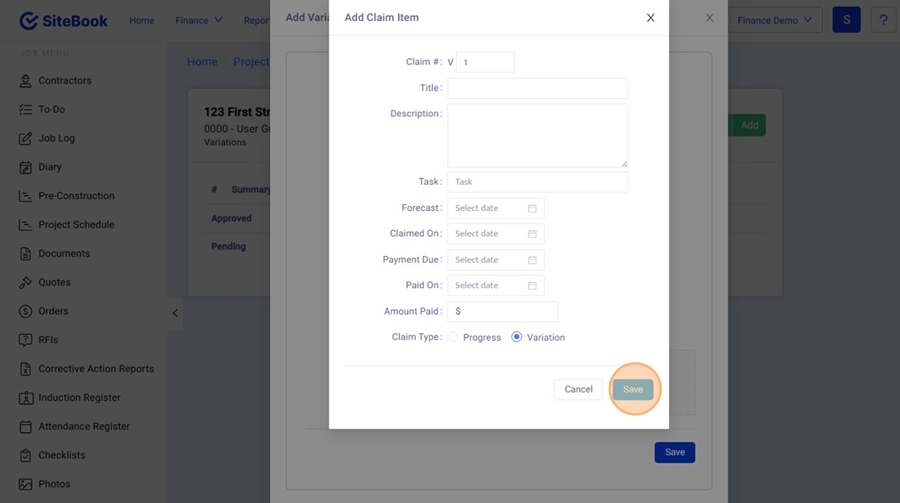Click the Checklists sidebar icon
The height and width of the screenshot is (503, 900).
(25, 456)
